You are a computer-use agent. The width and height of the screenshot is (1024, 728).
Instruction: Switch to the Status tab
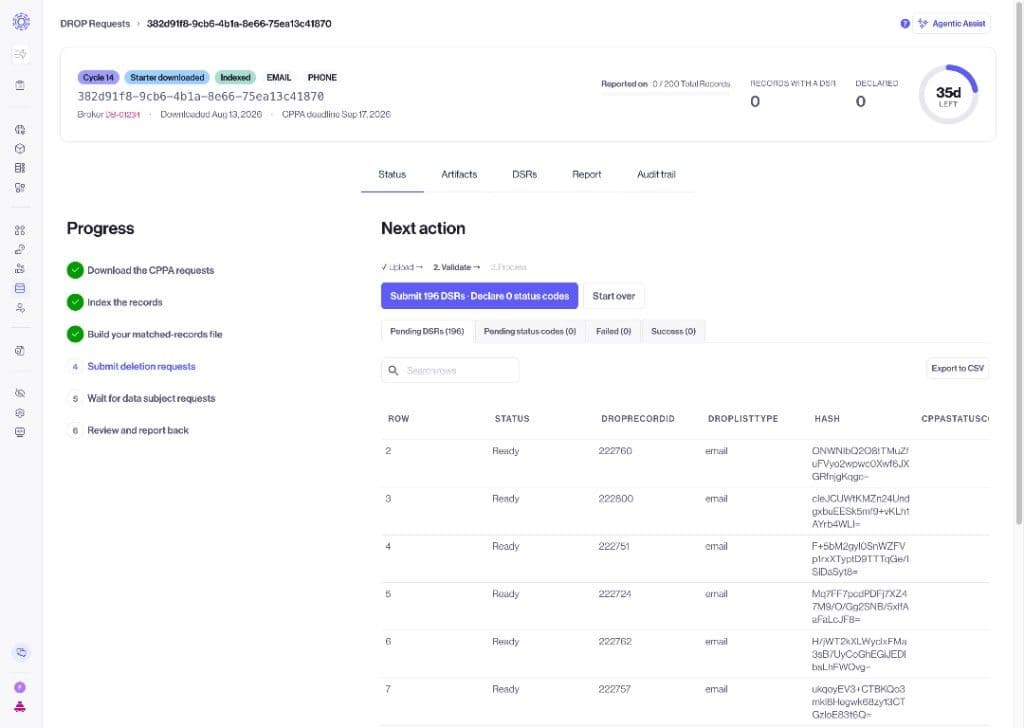coord(392,174)
